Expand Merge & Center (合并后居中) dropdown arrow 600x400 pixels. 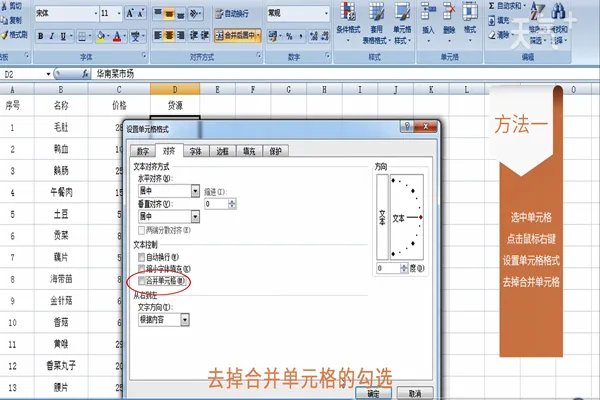click(258, 36)
